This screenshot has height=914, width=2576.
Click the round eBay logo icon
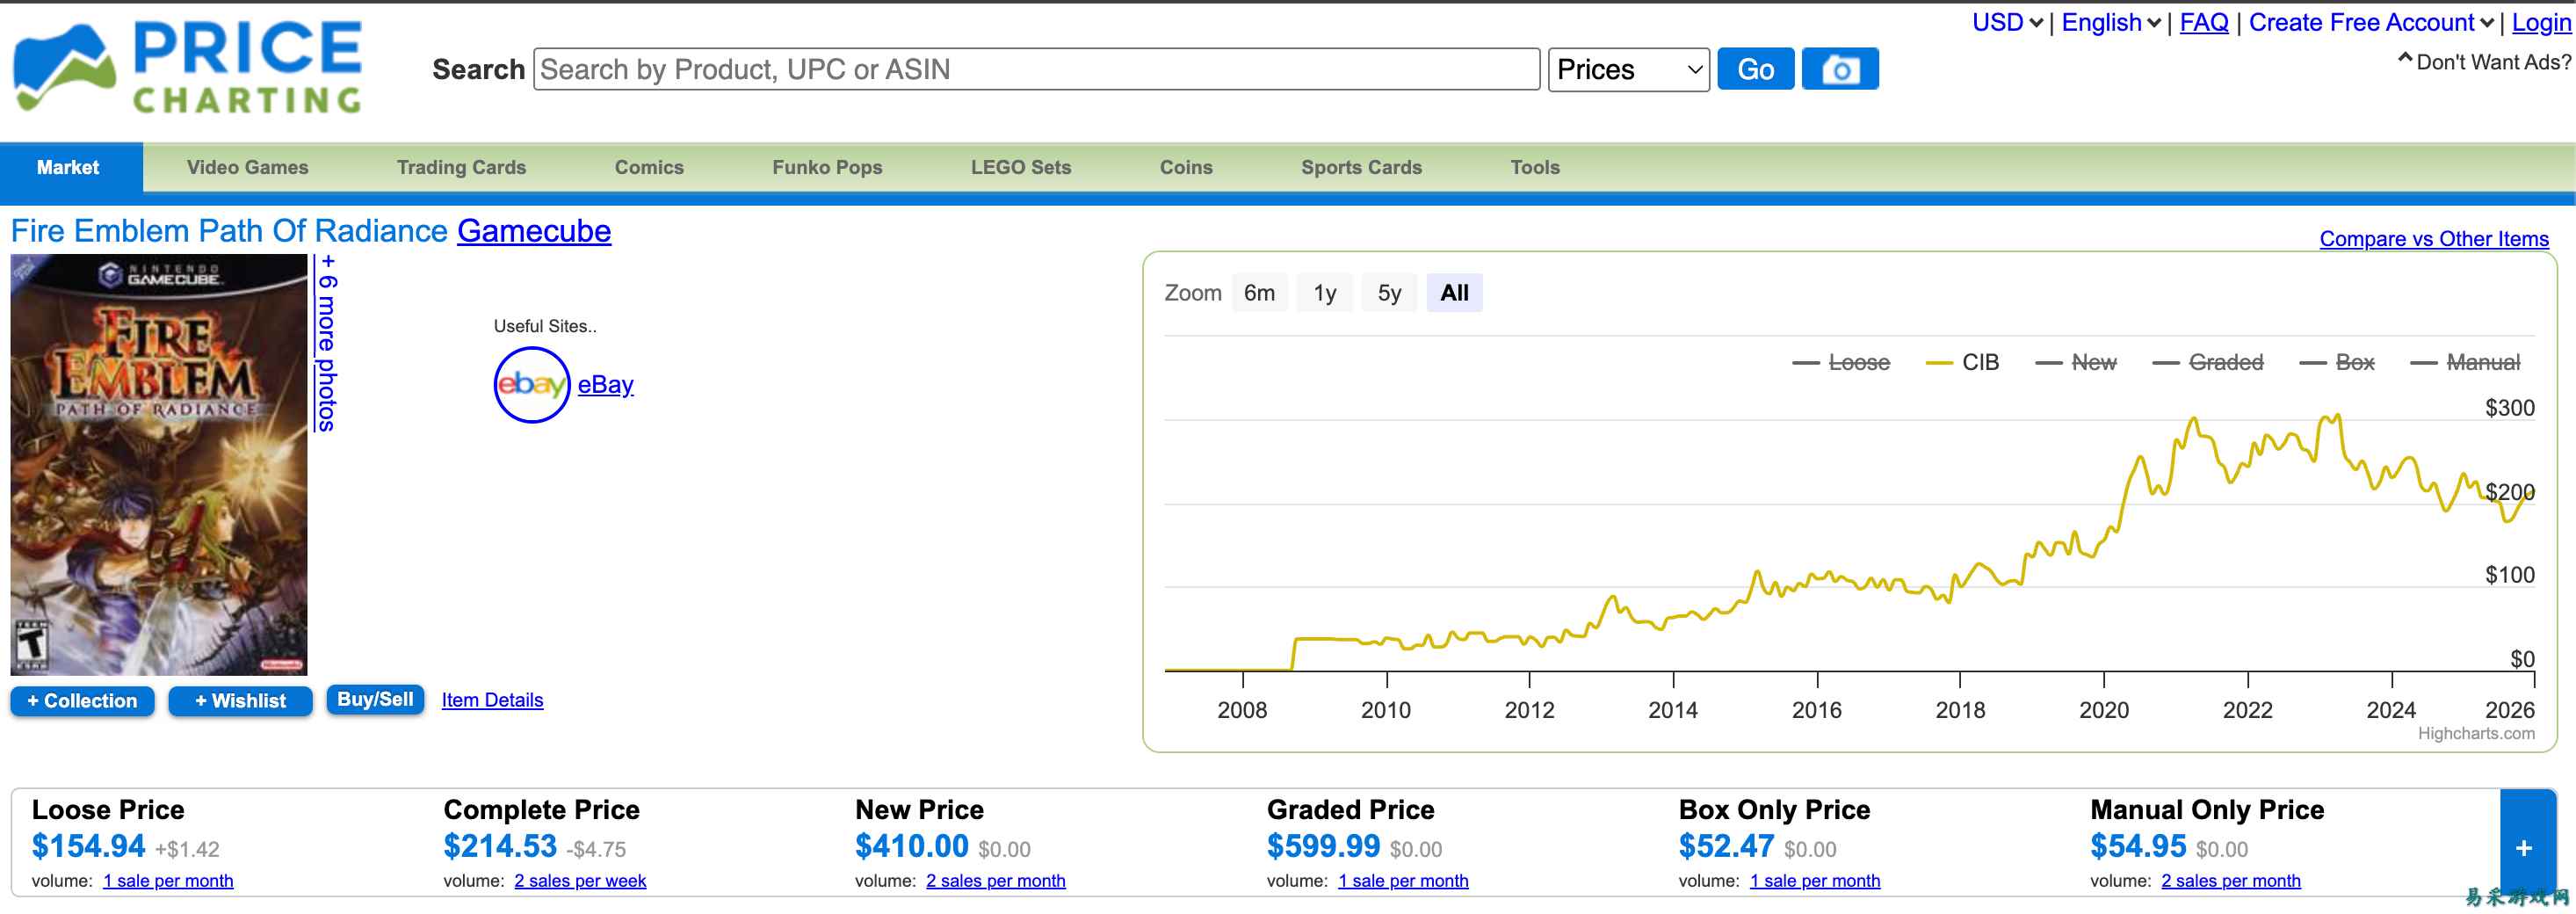pos(531,385)
